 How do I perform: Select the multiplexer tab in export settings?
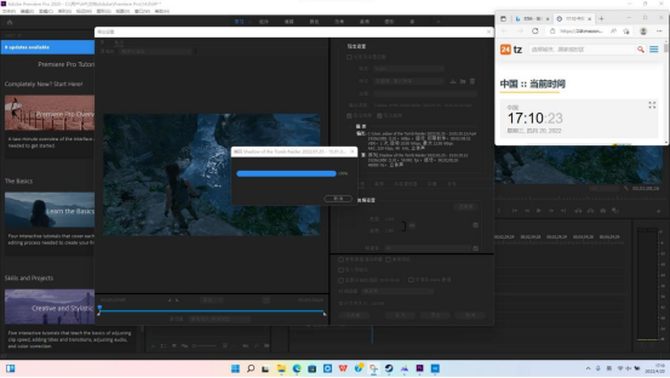pyautogui.click(x=406, y=184)
